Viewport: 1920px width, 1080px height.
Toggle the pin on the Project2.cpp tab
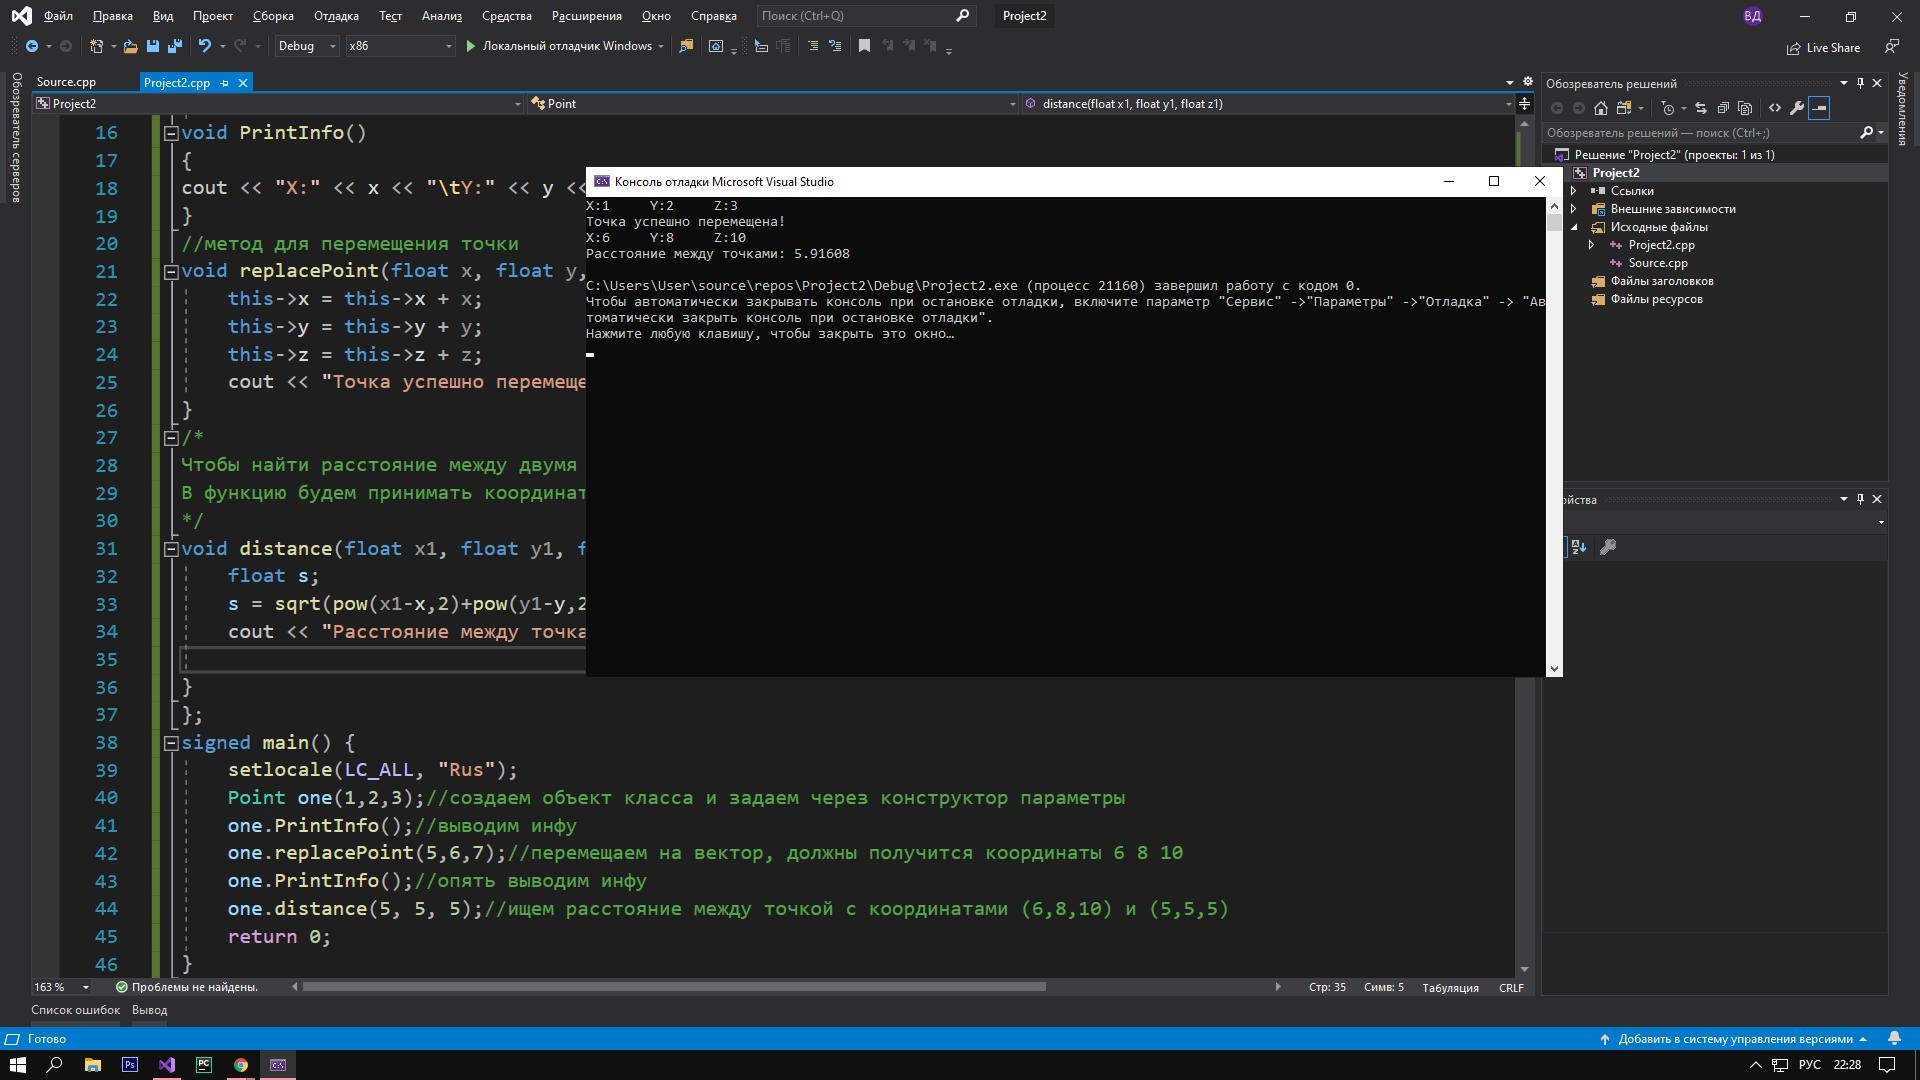click(224, 83)
